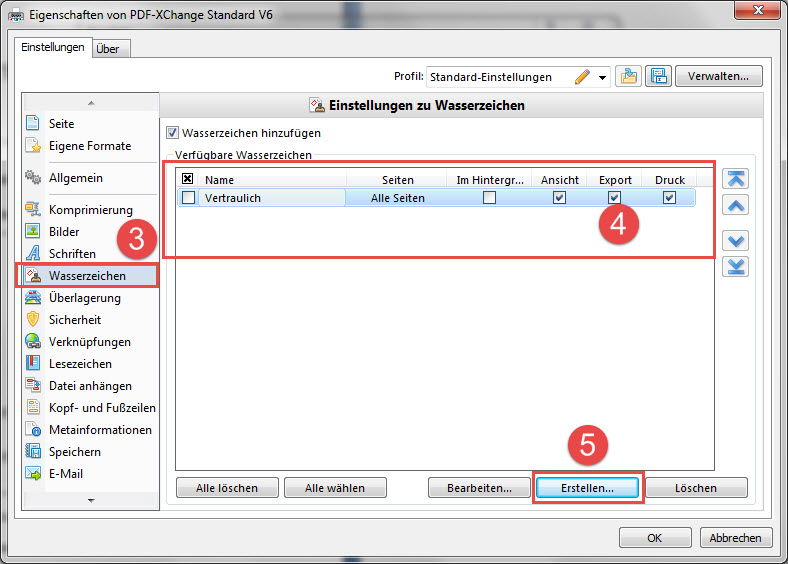Enable Im Hintergrund for Vertraulich
Viewport: 788px width, 564px height.
pyautogui.click(x=489, y=198)
